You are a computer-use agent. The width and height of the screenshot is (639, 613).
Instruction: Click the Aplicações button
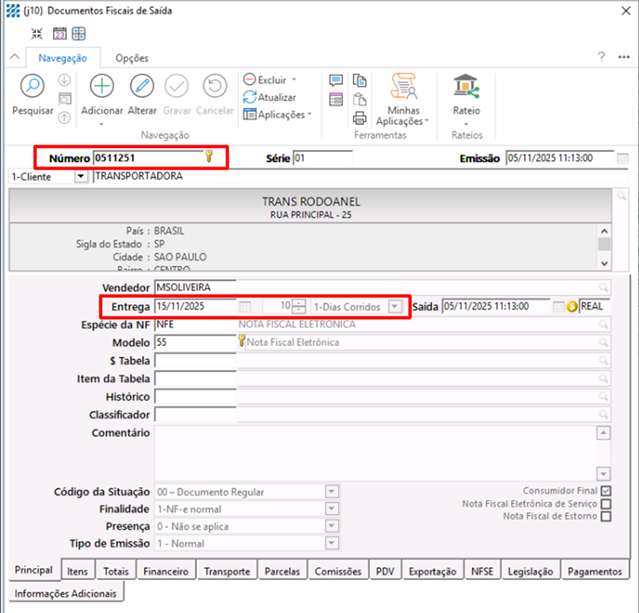click(x=278, y=114)
